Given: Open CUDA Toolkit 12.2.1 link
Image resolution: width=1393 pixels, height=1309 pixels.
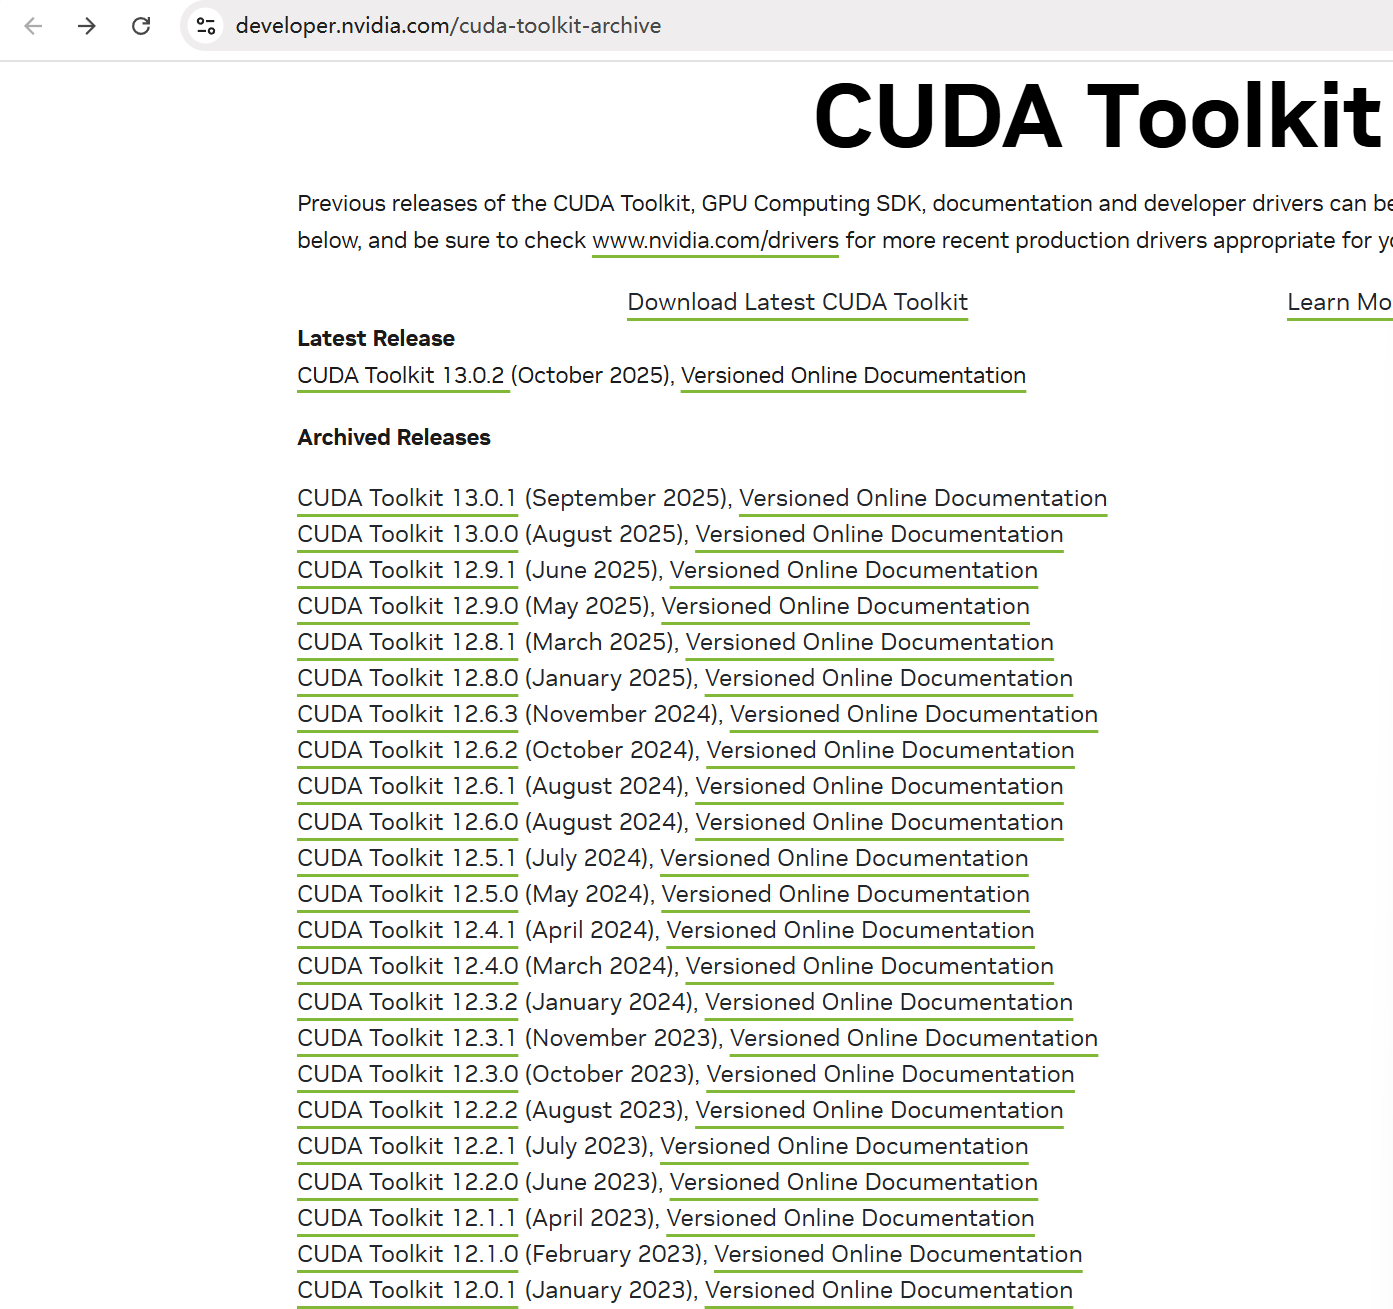Looking at the screenshot, I should point(407,1147).
